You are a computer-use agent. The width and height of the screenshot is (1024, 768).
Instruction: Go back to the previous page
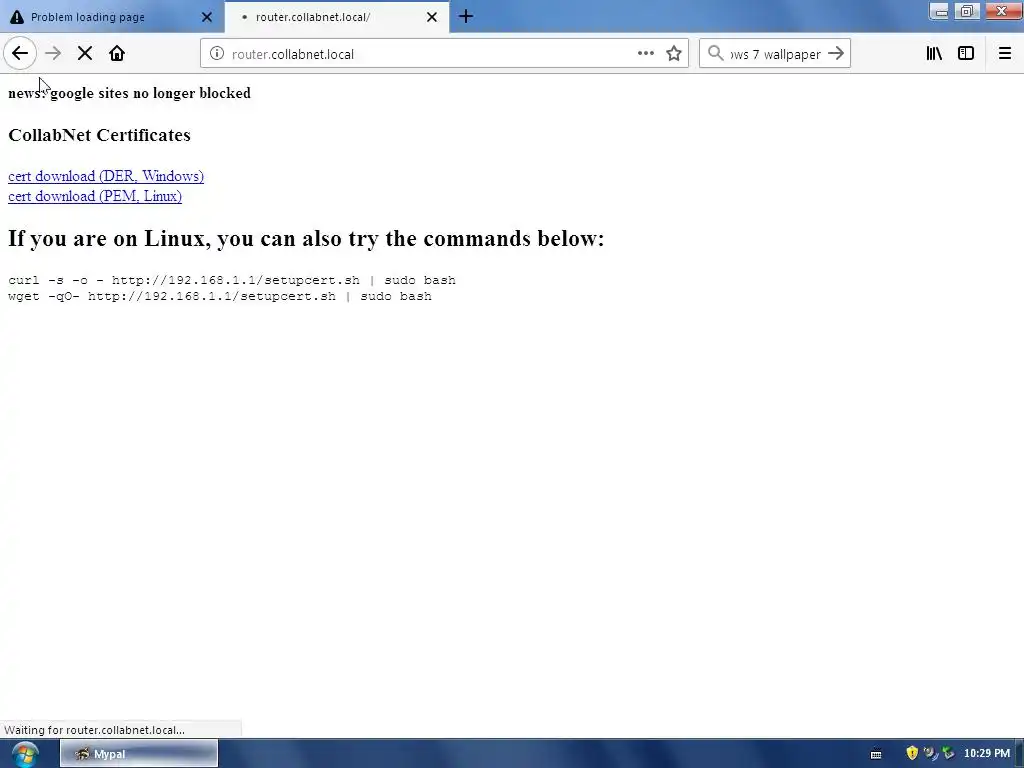[x=20, y=54]
